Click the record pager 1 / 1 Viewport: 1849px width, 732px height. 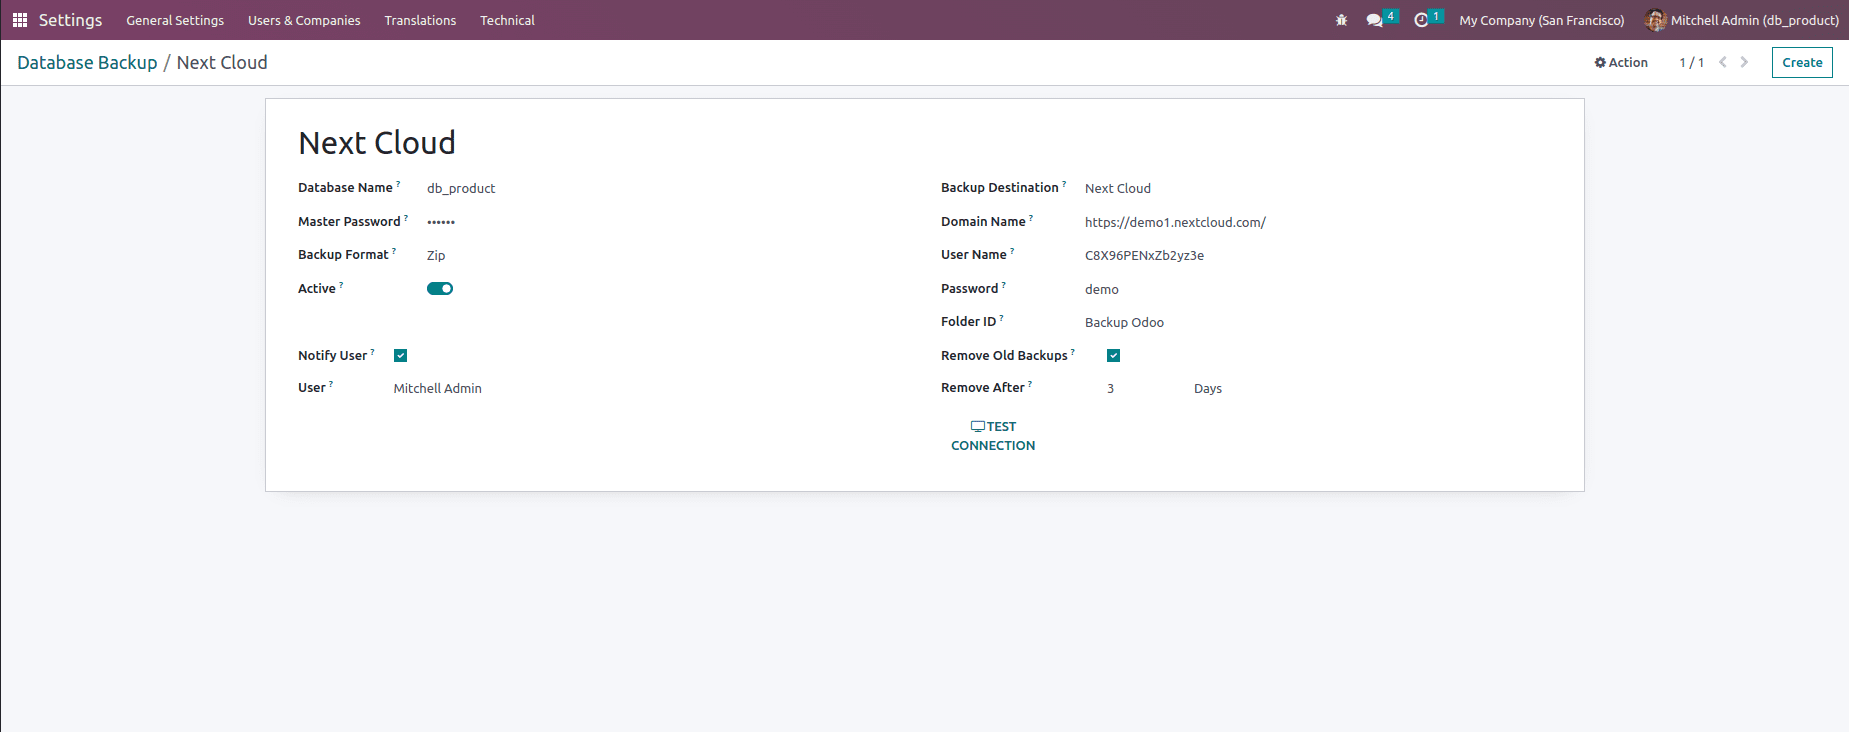click(1691, 62)
